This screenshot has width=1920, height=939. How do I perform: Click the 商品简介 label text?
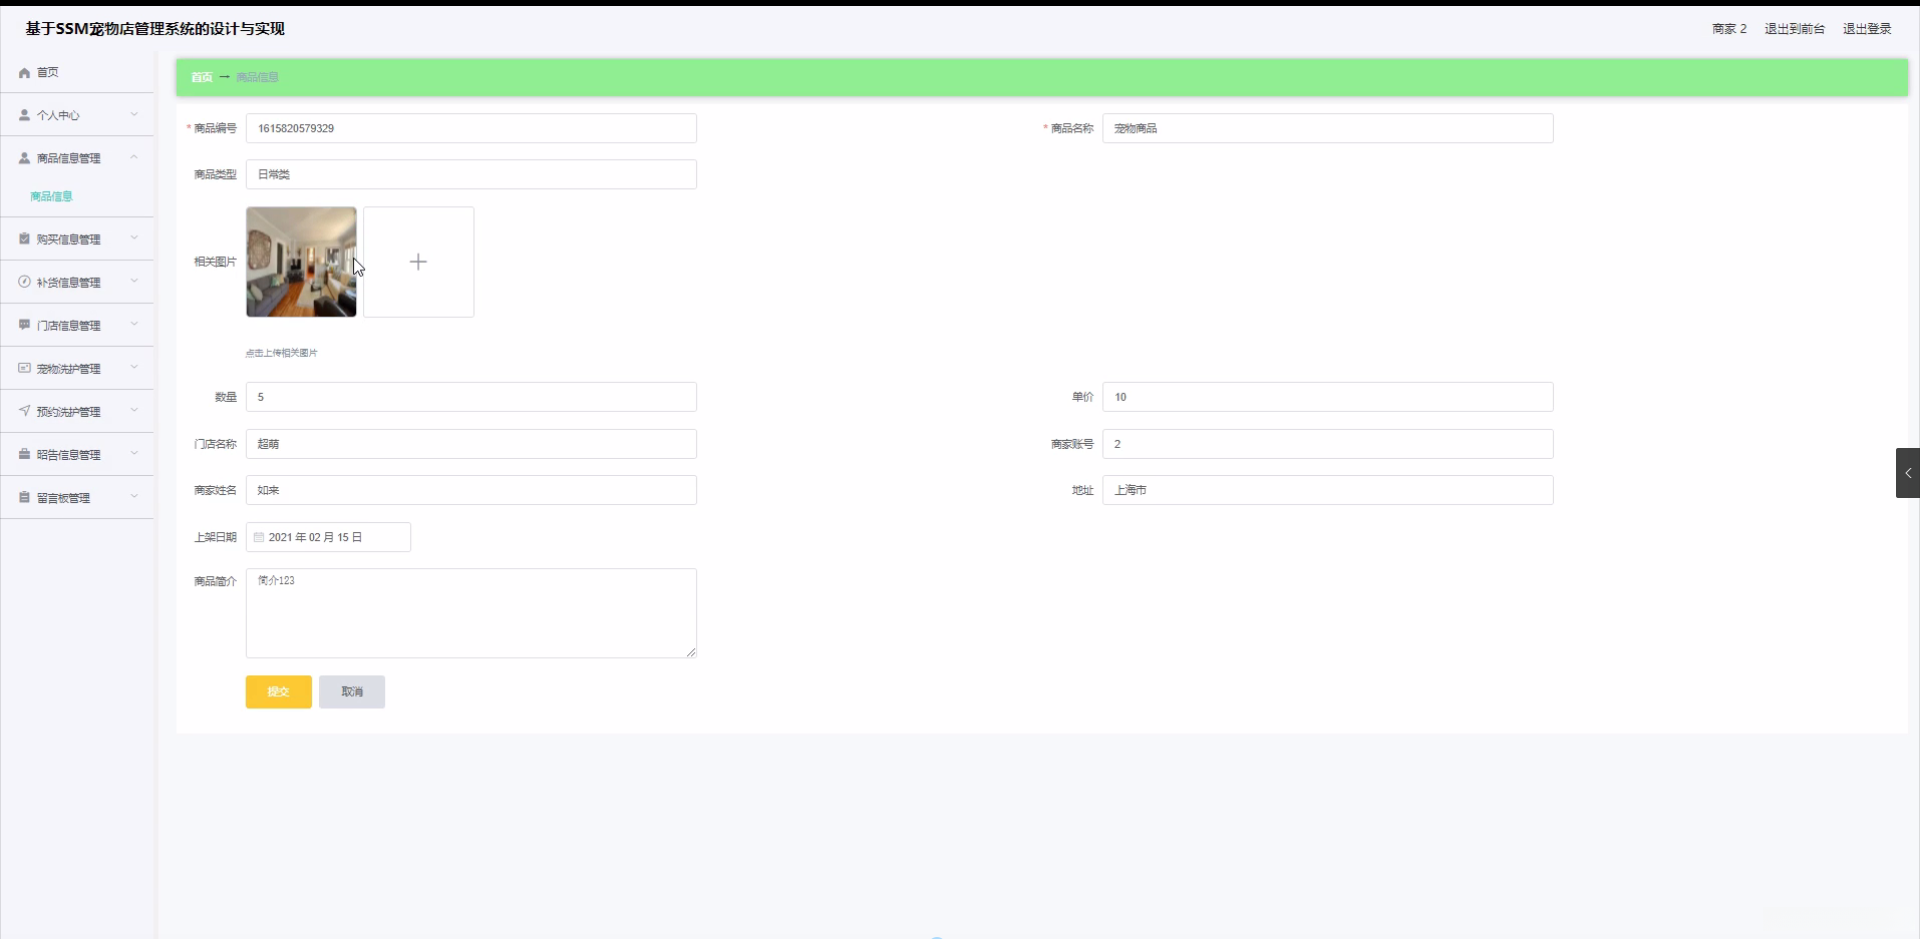(215, 581)
